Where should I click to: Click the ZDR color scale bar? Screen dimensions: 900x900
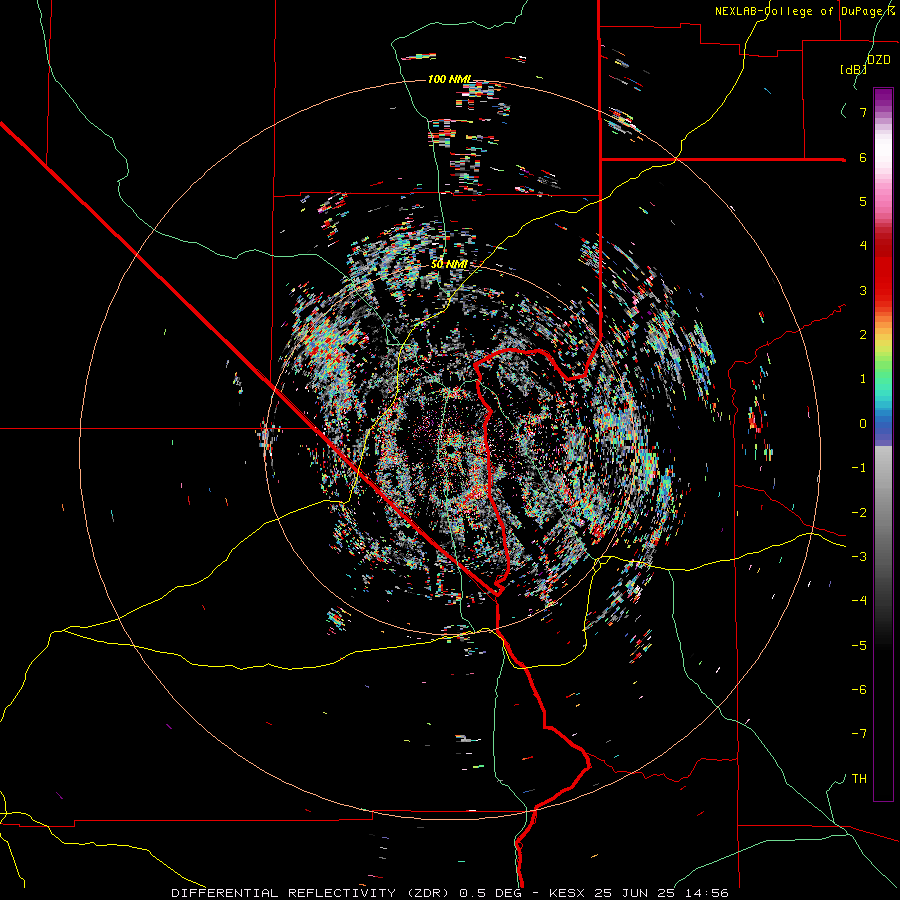click(883, 444)
